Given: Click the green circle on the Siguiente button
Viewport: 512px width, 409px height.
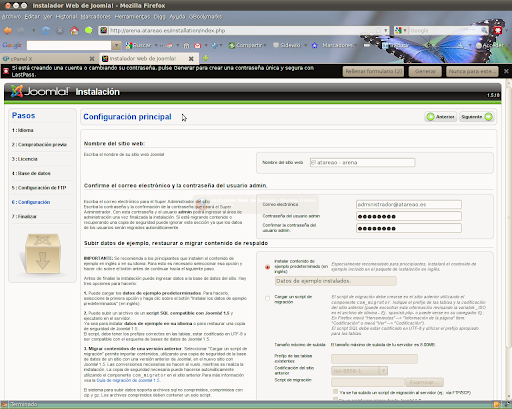Looking at the screenshot, I should click(x=488, y=117).
